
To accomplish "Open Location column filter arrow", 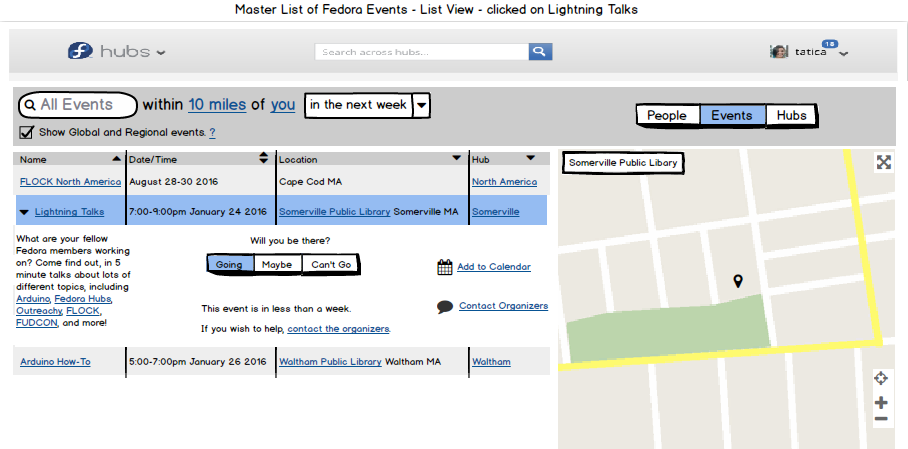I will point(457,158).
